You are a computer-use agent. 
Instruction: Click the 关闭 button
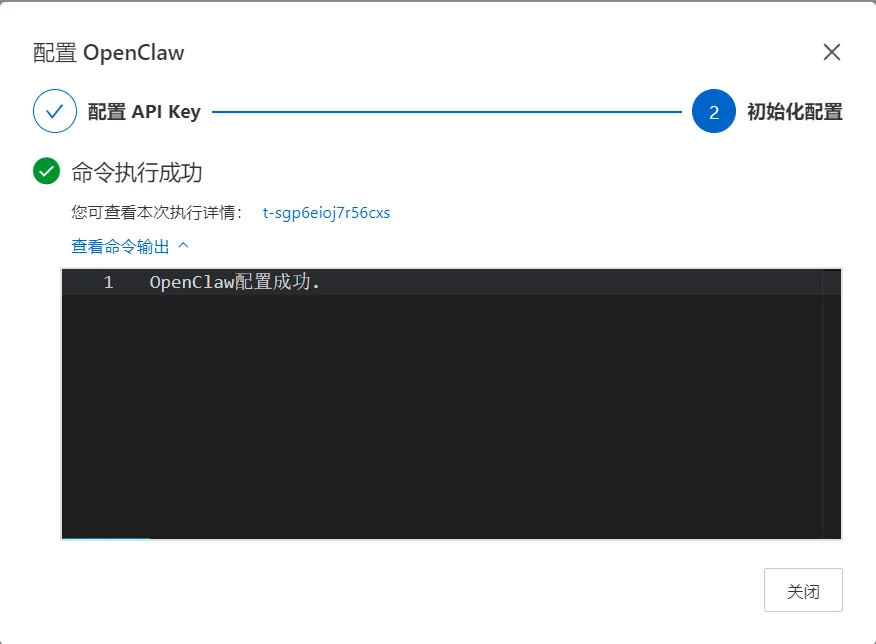pos(803,590)
